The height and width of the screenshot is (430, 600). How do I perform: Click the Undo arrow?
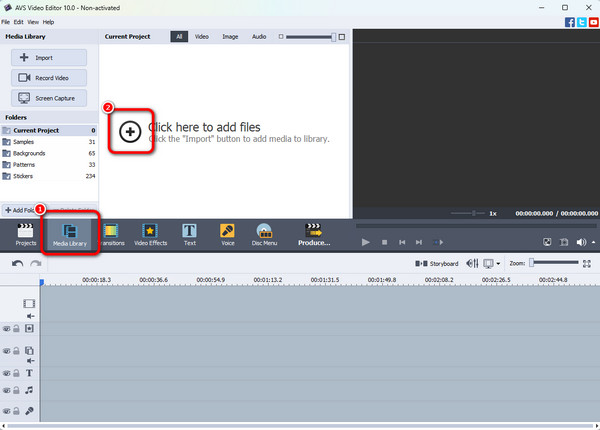17,264
